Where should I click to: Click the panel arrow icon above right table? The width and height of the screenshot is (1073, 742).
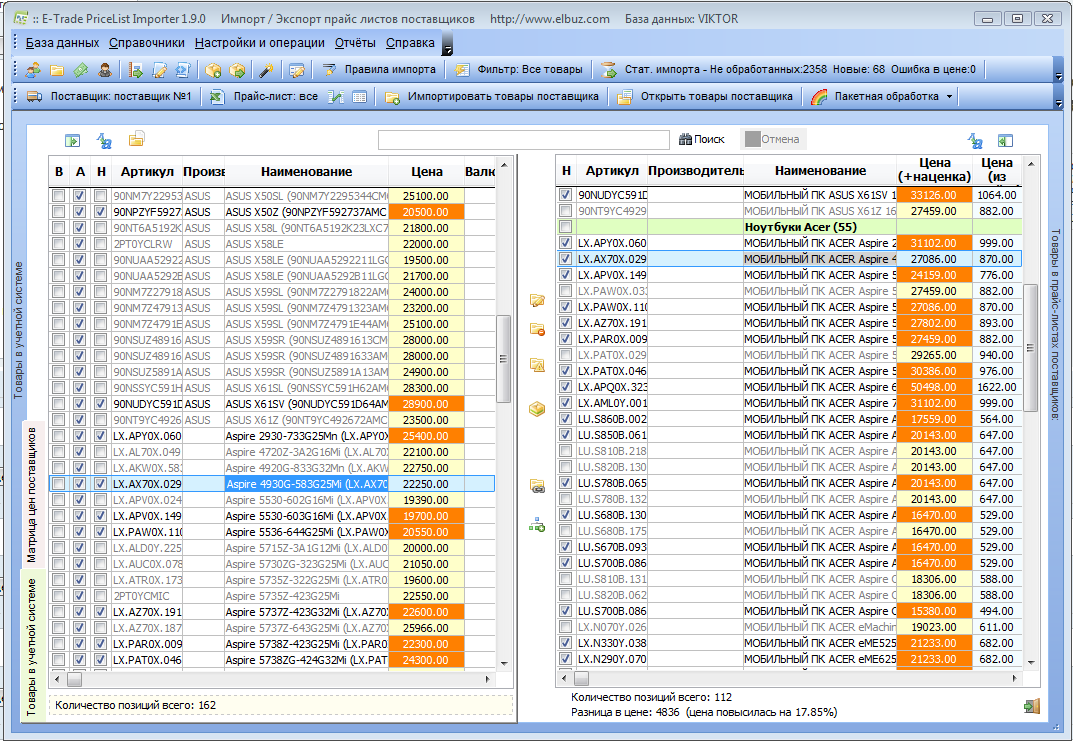(1005, 140)
